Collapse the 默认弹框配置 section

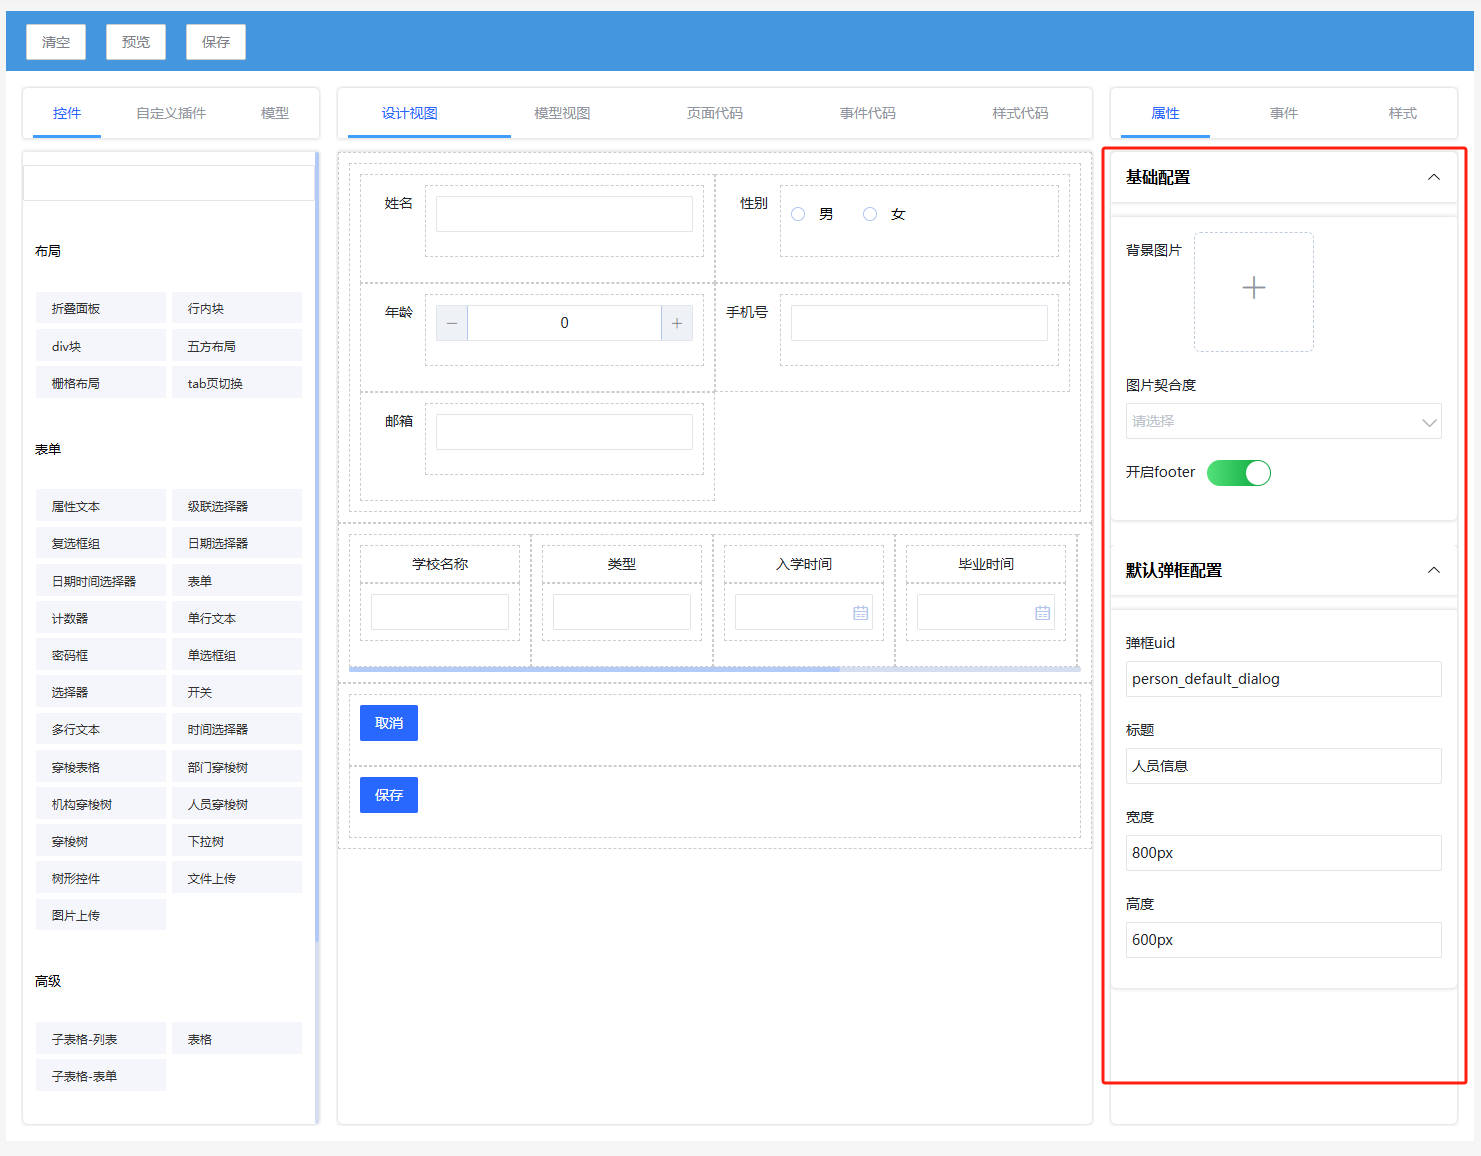(1433, 570)
